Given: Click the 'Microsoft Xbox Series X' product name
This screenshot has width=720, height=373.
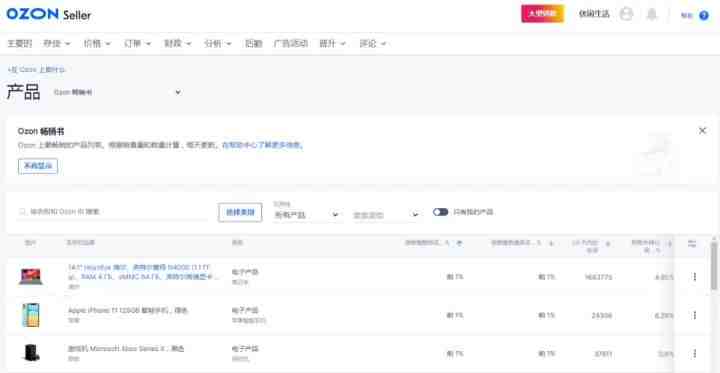Looking at the screenshot, I should pyautogui.click(x=126, y=349).
